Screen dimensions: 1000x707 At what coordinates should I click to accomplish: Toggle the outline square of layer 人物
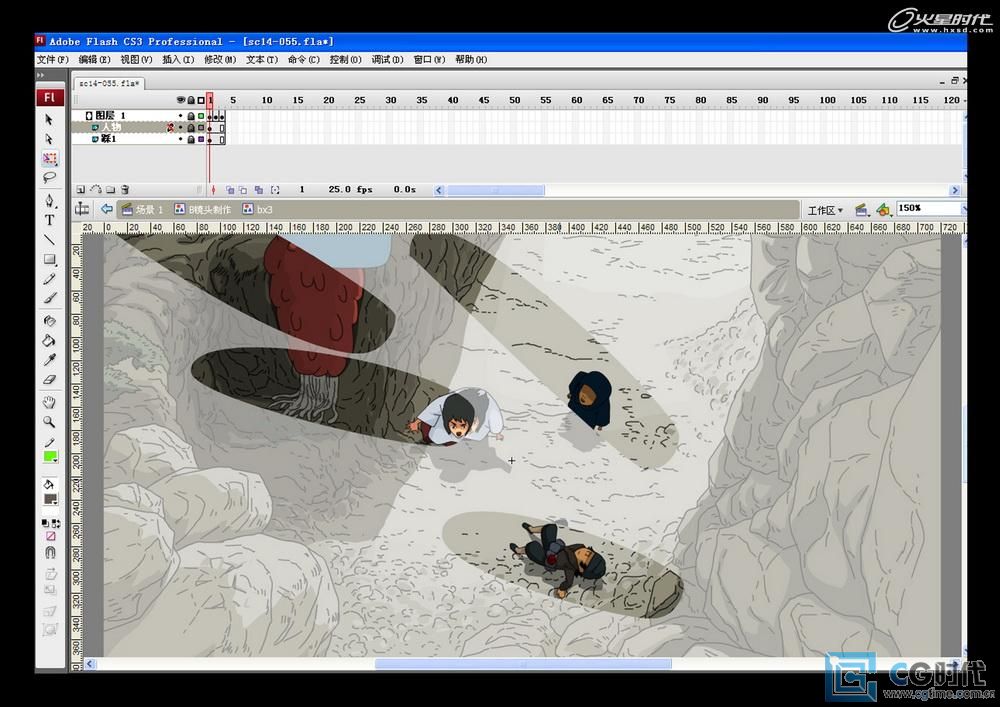point(201,128)
